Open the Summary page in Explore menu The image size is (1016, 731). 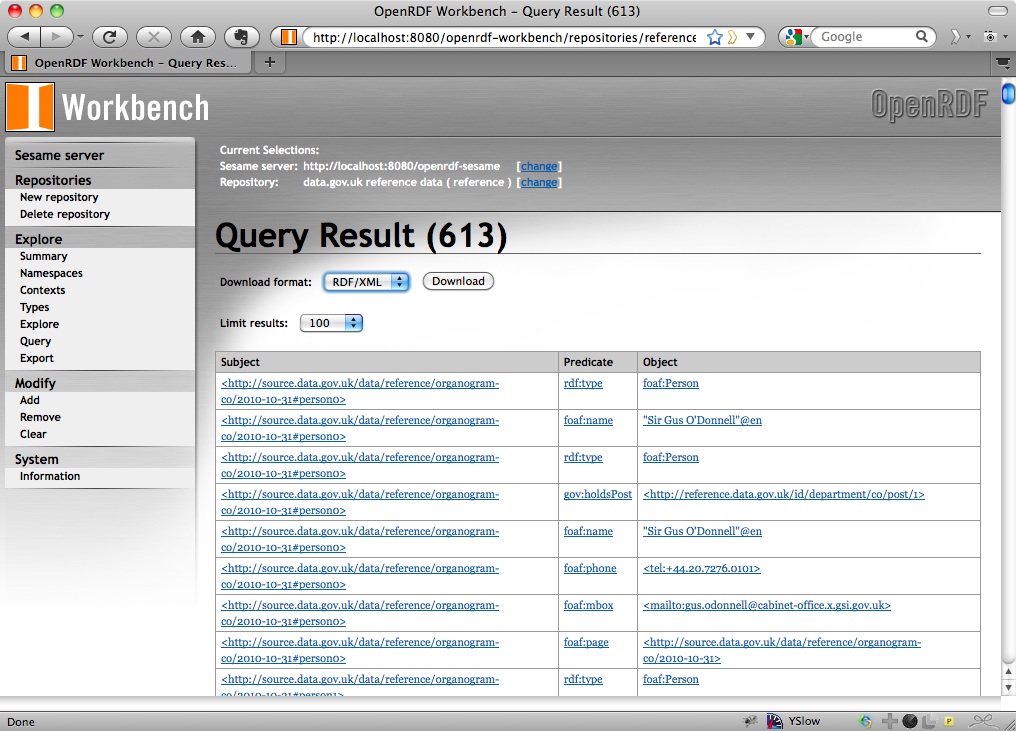pyautogui.click(x=43, y=256)
